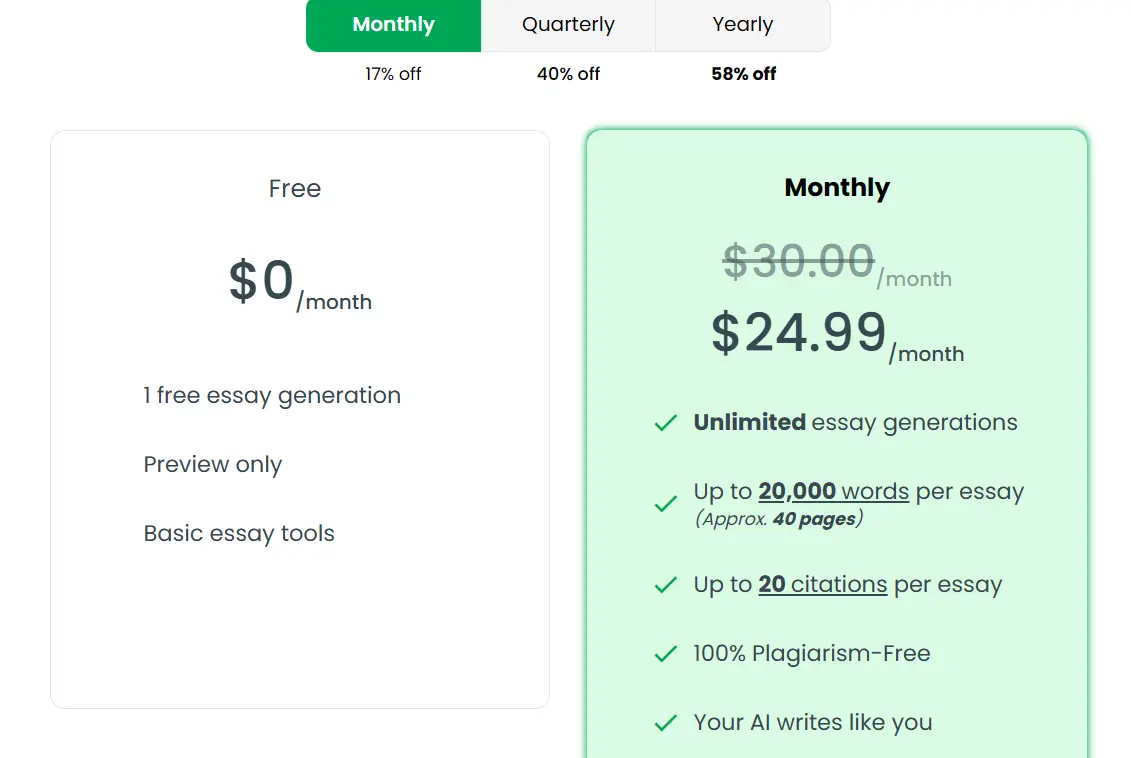Image resolution: width=1131 pixels, height=758 pixels.
Task: Click the 40% off discount label
Action: pyautogui.click(x=568, y=74)
